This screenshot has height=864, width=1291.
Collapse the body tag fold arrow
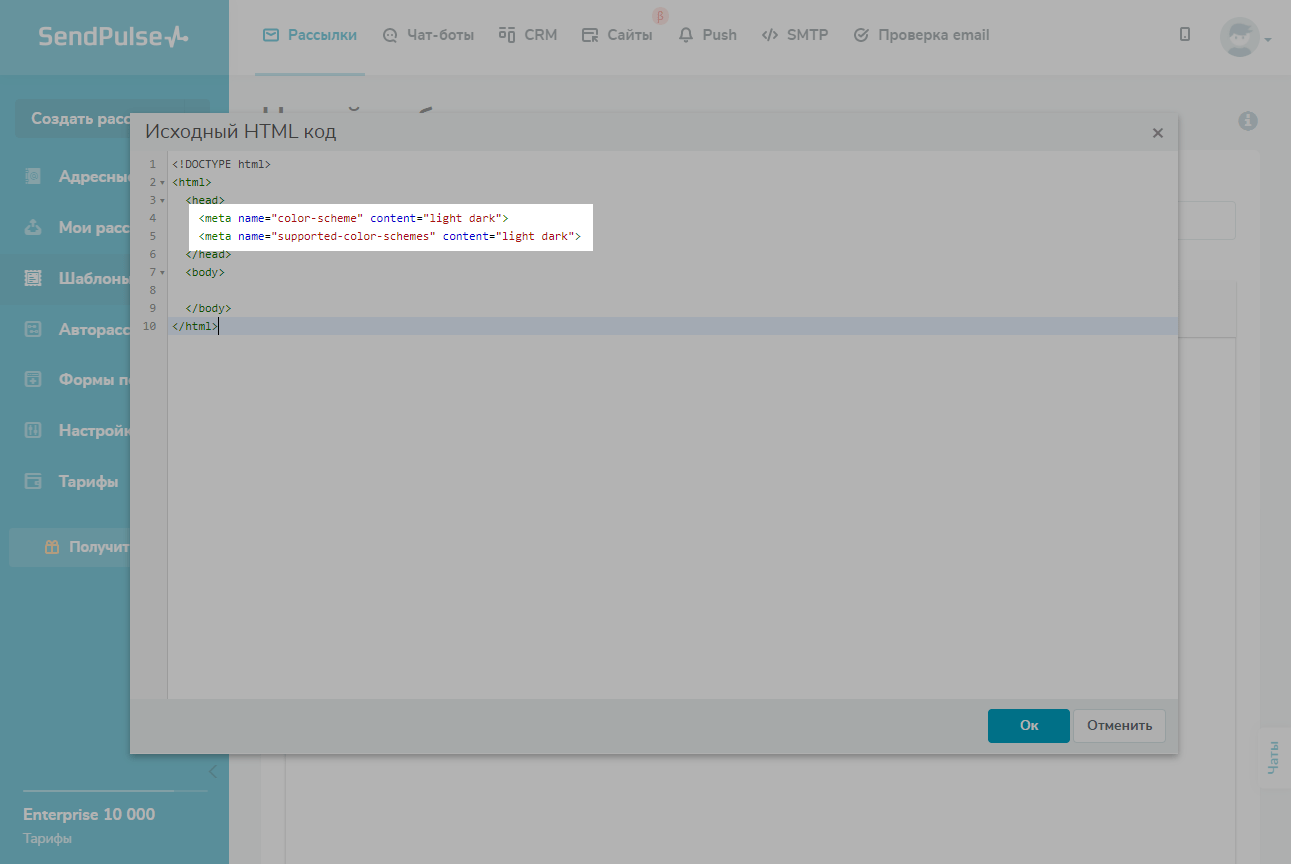click(x=162, y=272)
